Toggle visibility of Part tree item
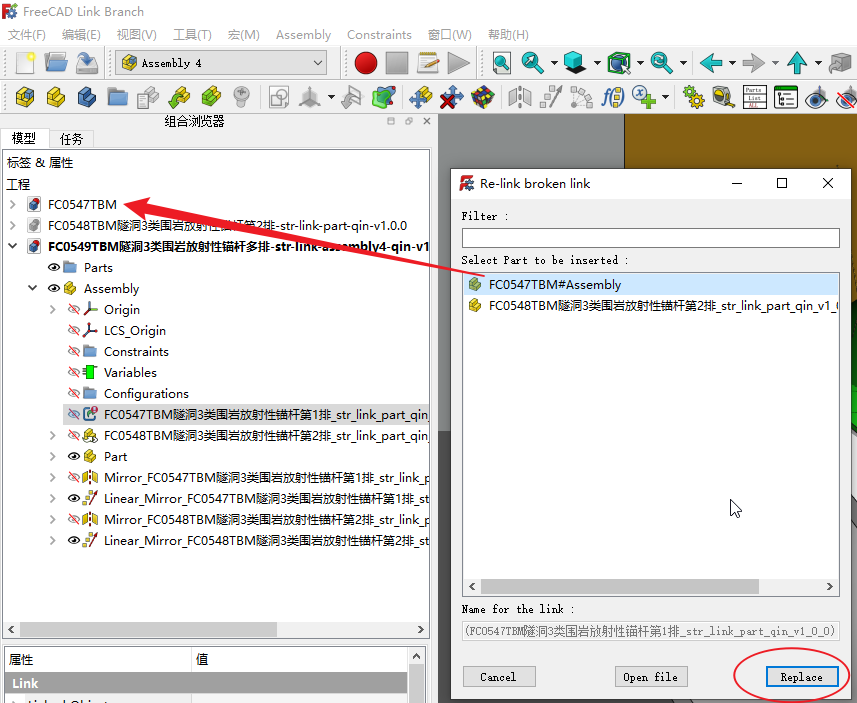Screen dimensions: 857x703 [73, 456]
